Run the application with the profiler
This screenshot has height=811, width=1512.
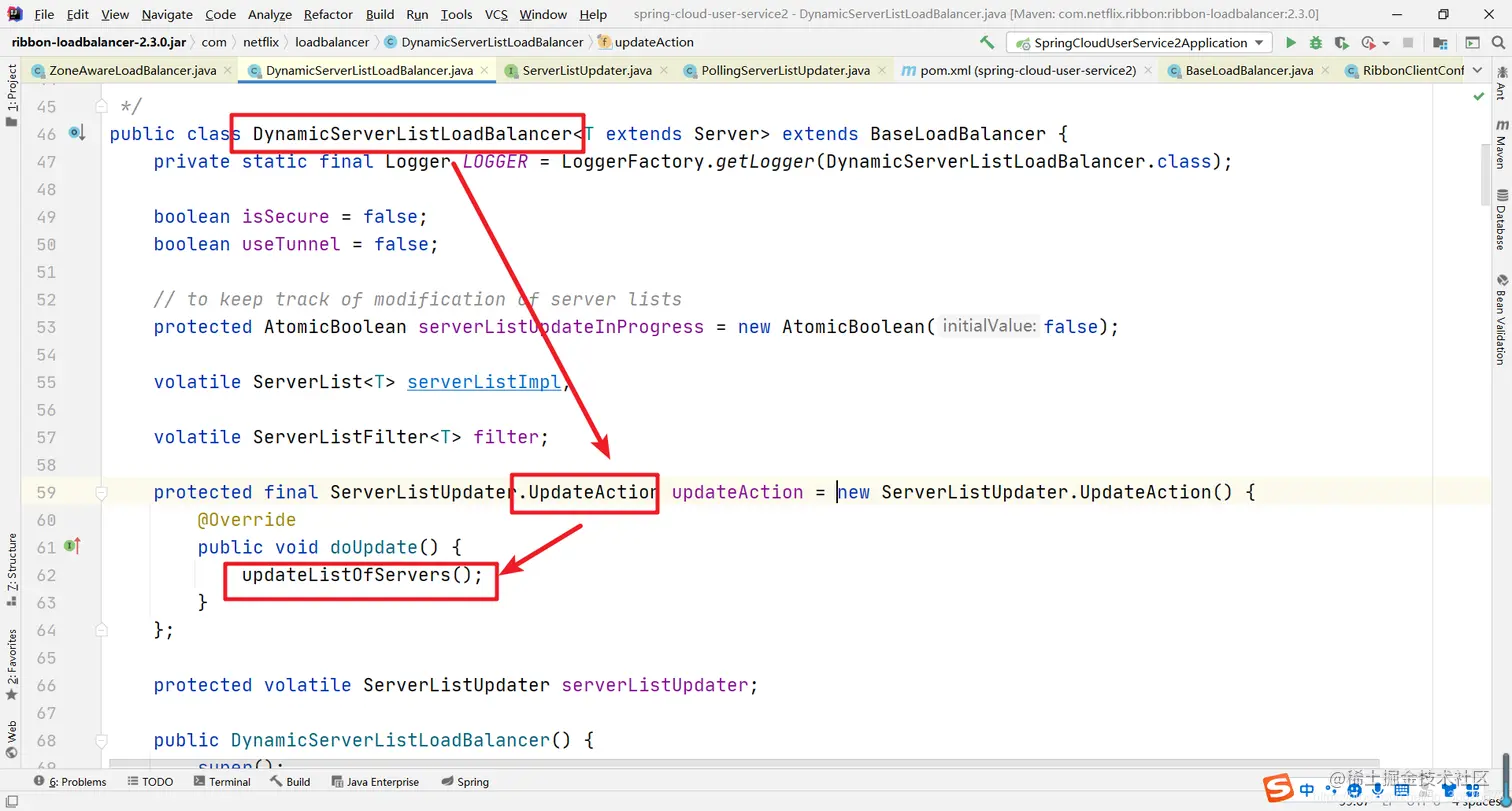click(1368, 43)
